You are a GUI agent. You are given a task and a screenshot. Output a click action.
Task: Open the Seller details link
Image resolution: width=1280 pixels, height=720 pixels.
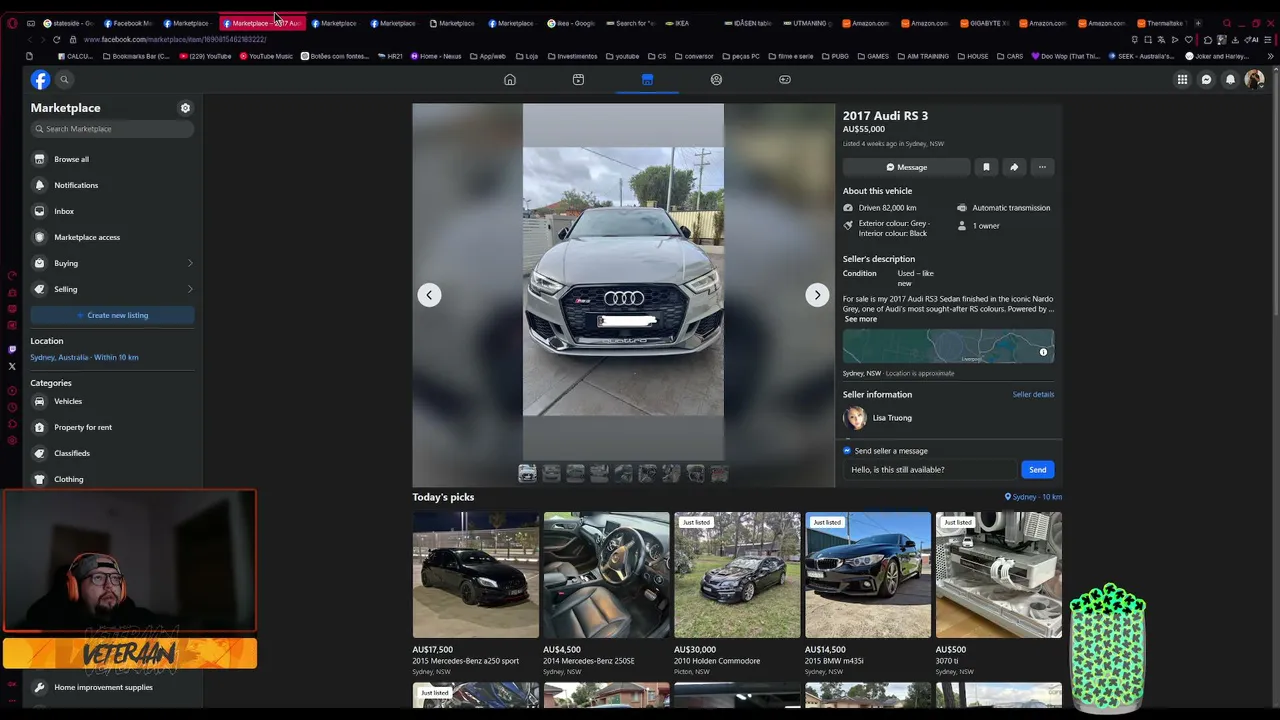[1033, 394]
